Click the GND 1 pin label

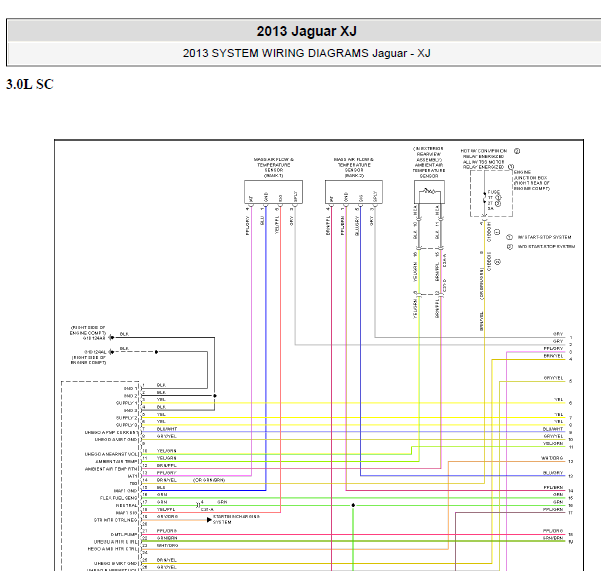point(130,389)
